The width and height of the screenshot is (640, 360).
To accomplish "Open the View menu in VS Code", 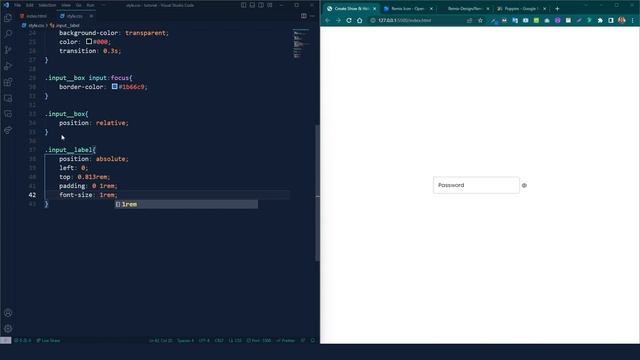I will click(x=66, y=5).
